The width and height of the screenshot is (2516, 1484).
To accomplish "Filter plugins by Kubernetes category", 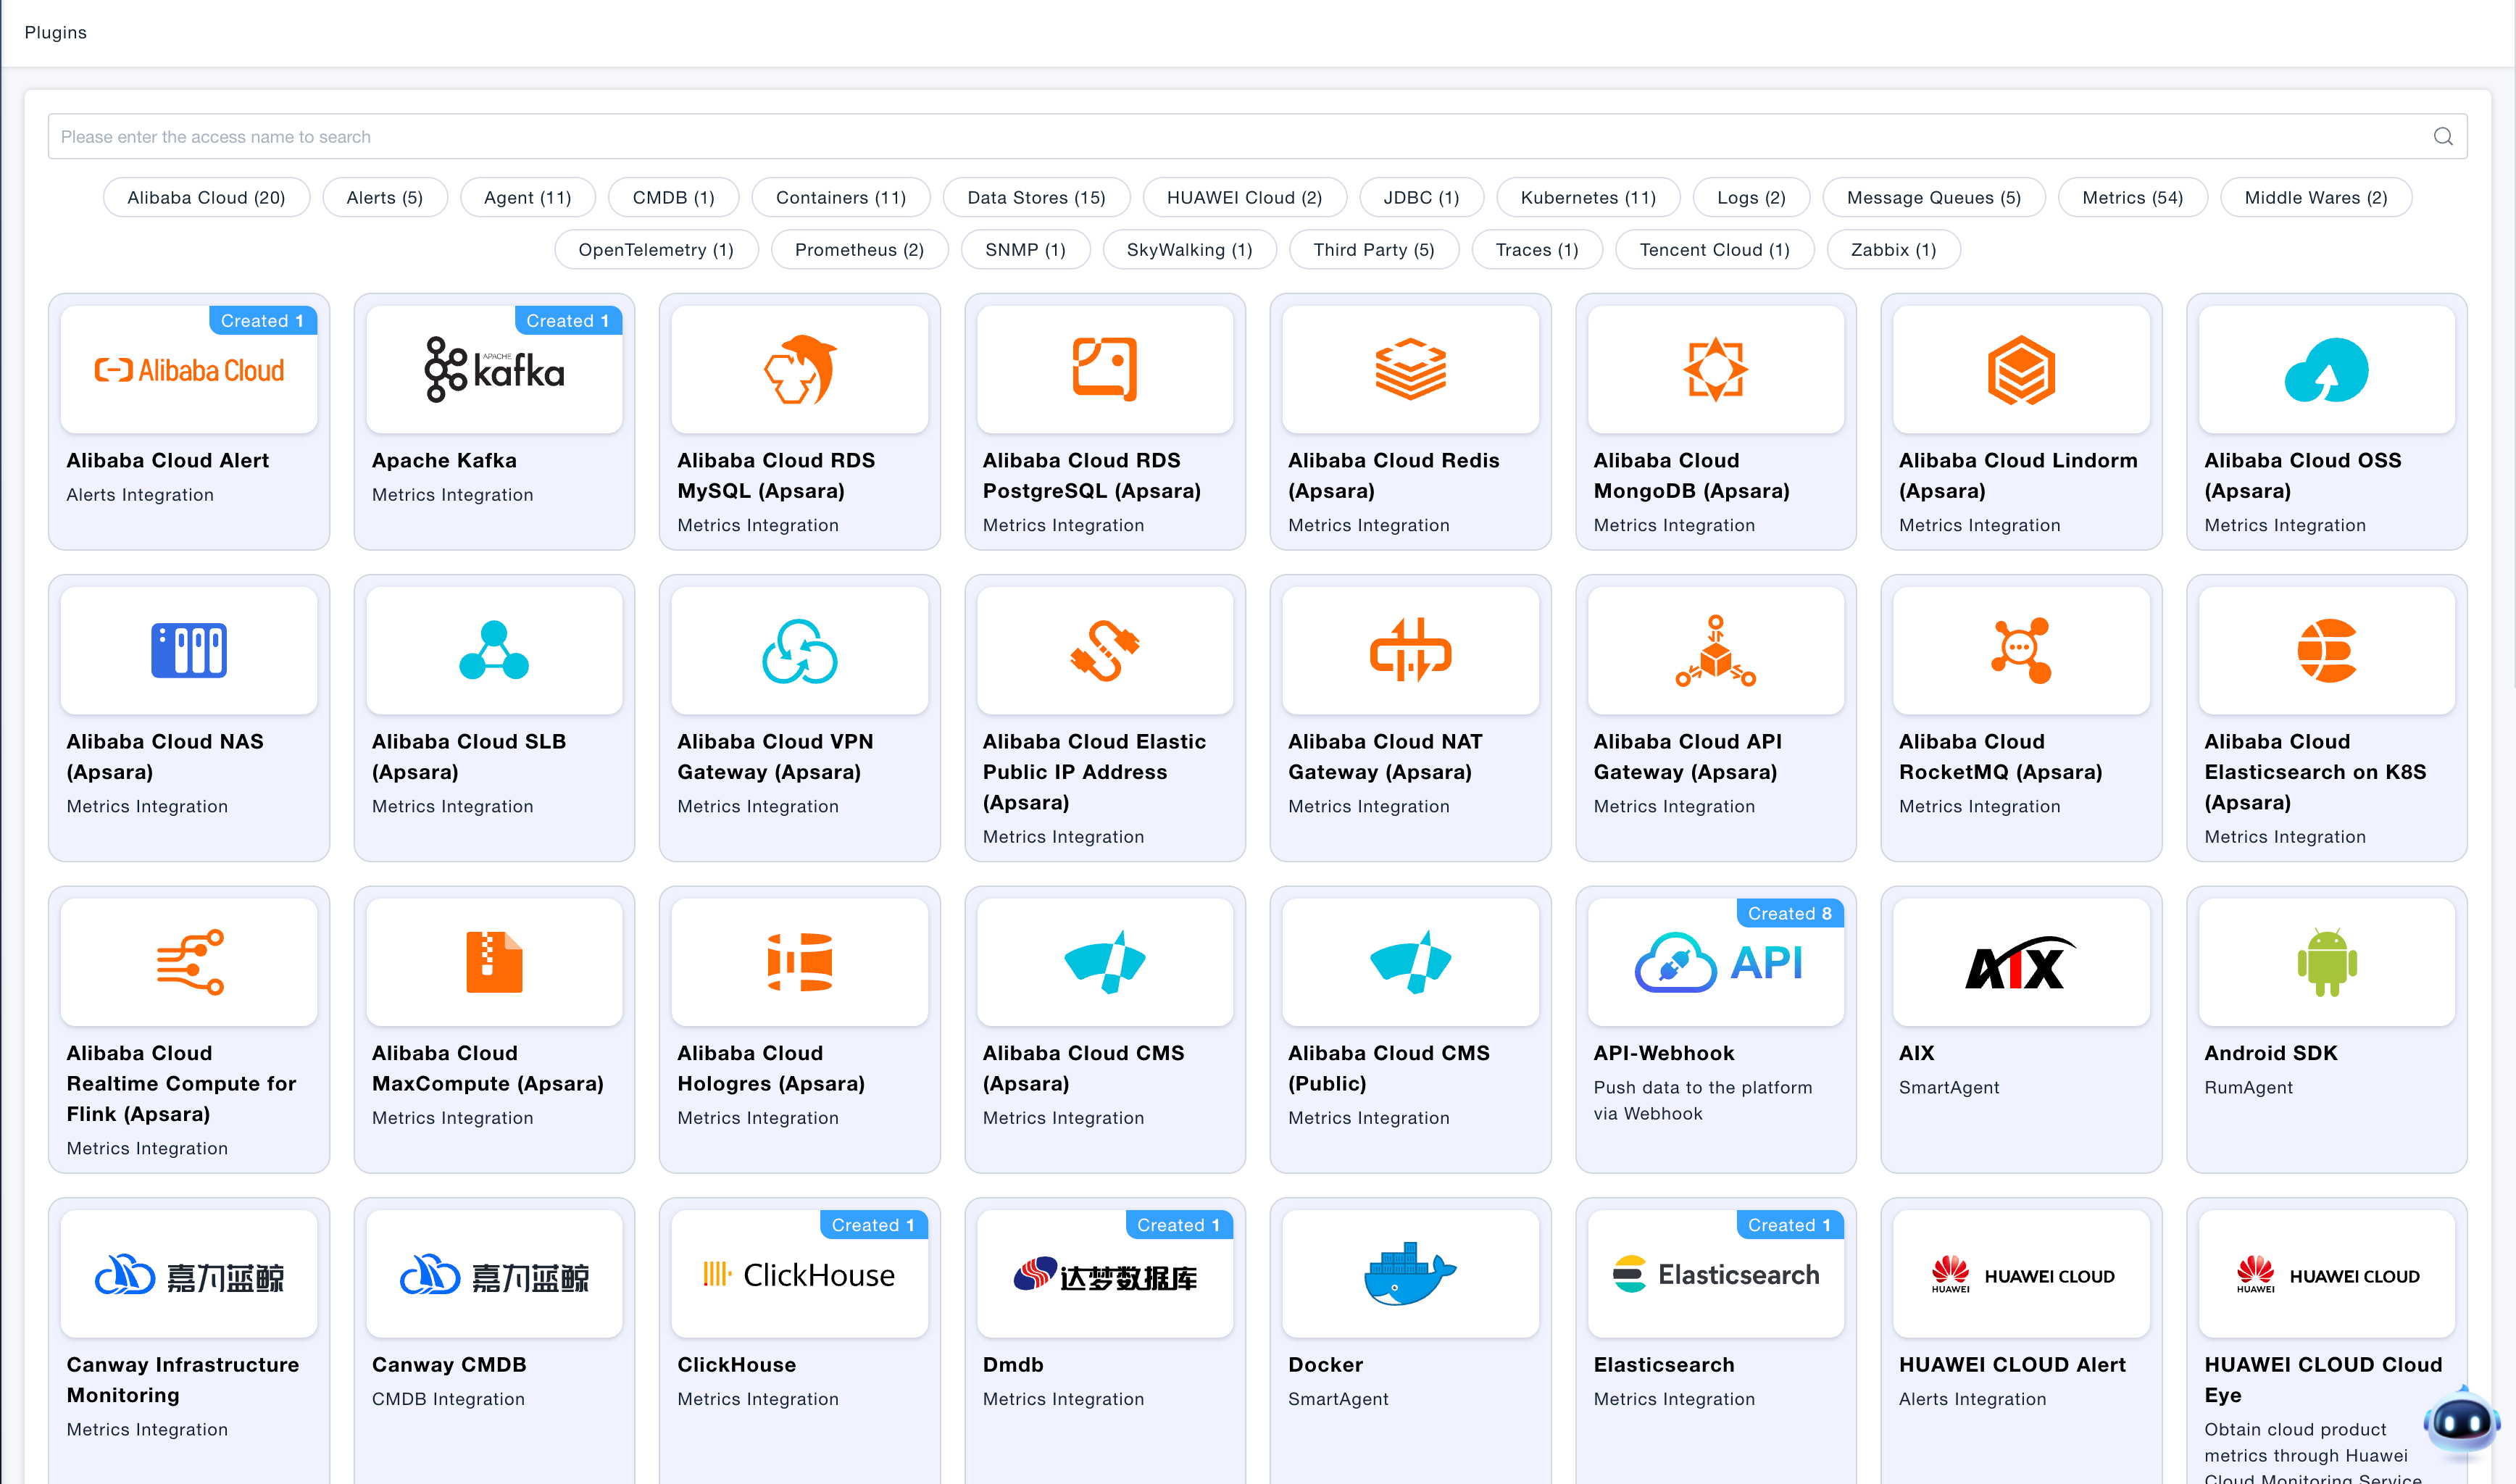I will pos(1588,197).
